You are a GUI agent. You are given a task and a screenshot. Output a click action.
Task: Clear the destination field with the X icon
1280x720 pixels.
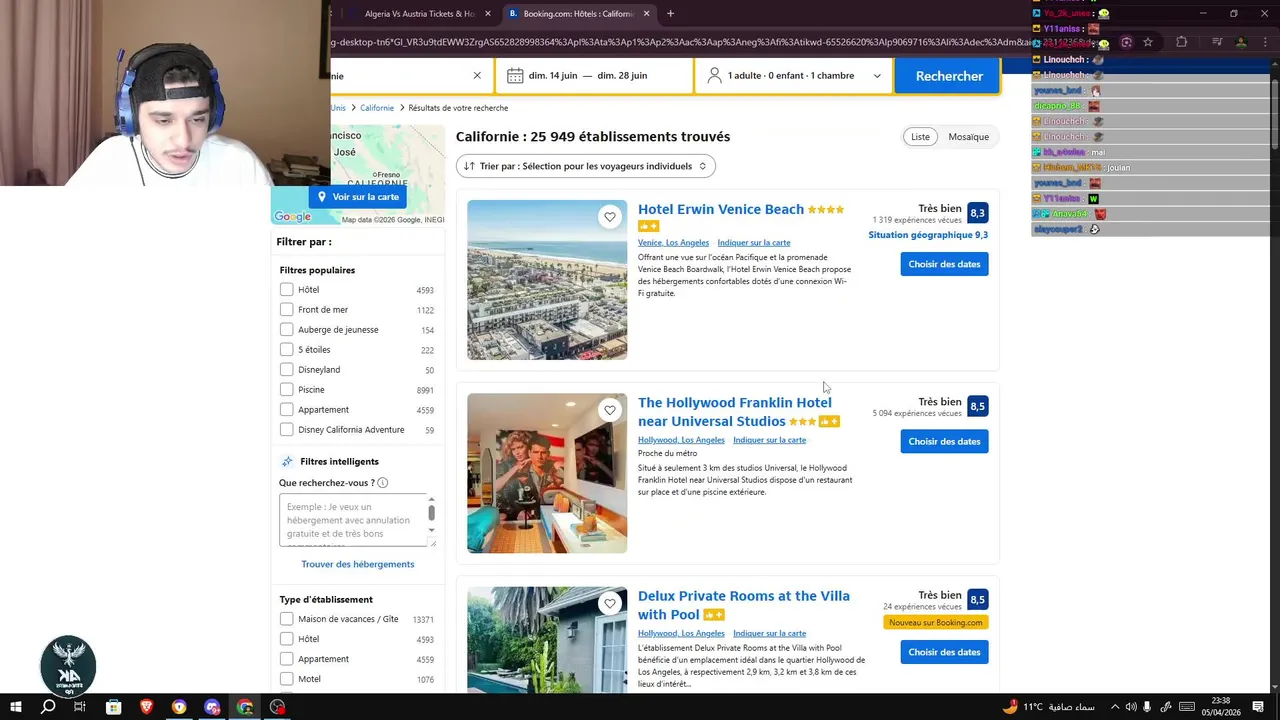(477, 75)
